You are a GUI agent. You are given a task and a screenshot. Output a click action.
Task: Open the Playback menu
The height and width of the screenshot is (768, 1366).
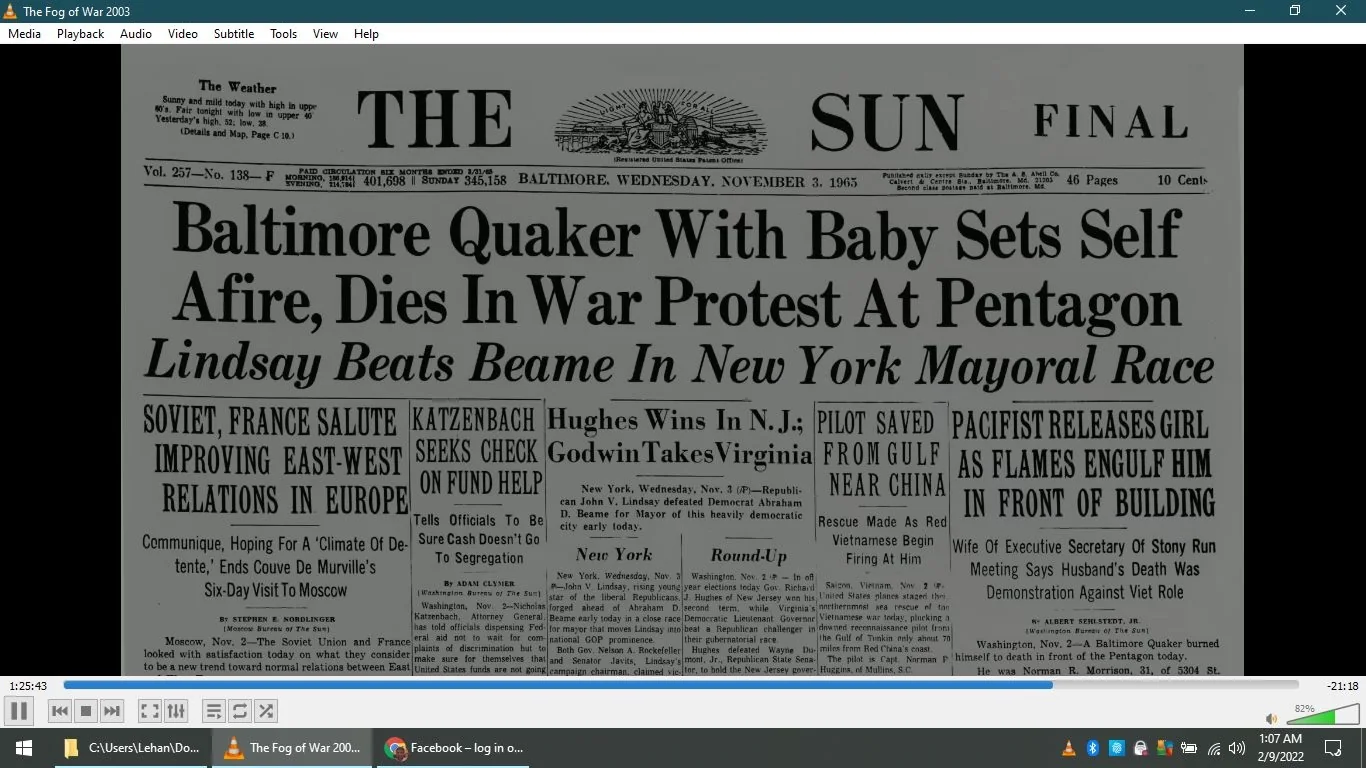point(80,33)
